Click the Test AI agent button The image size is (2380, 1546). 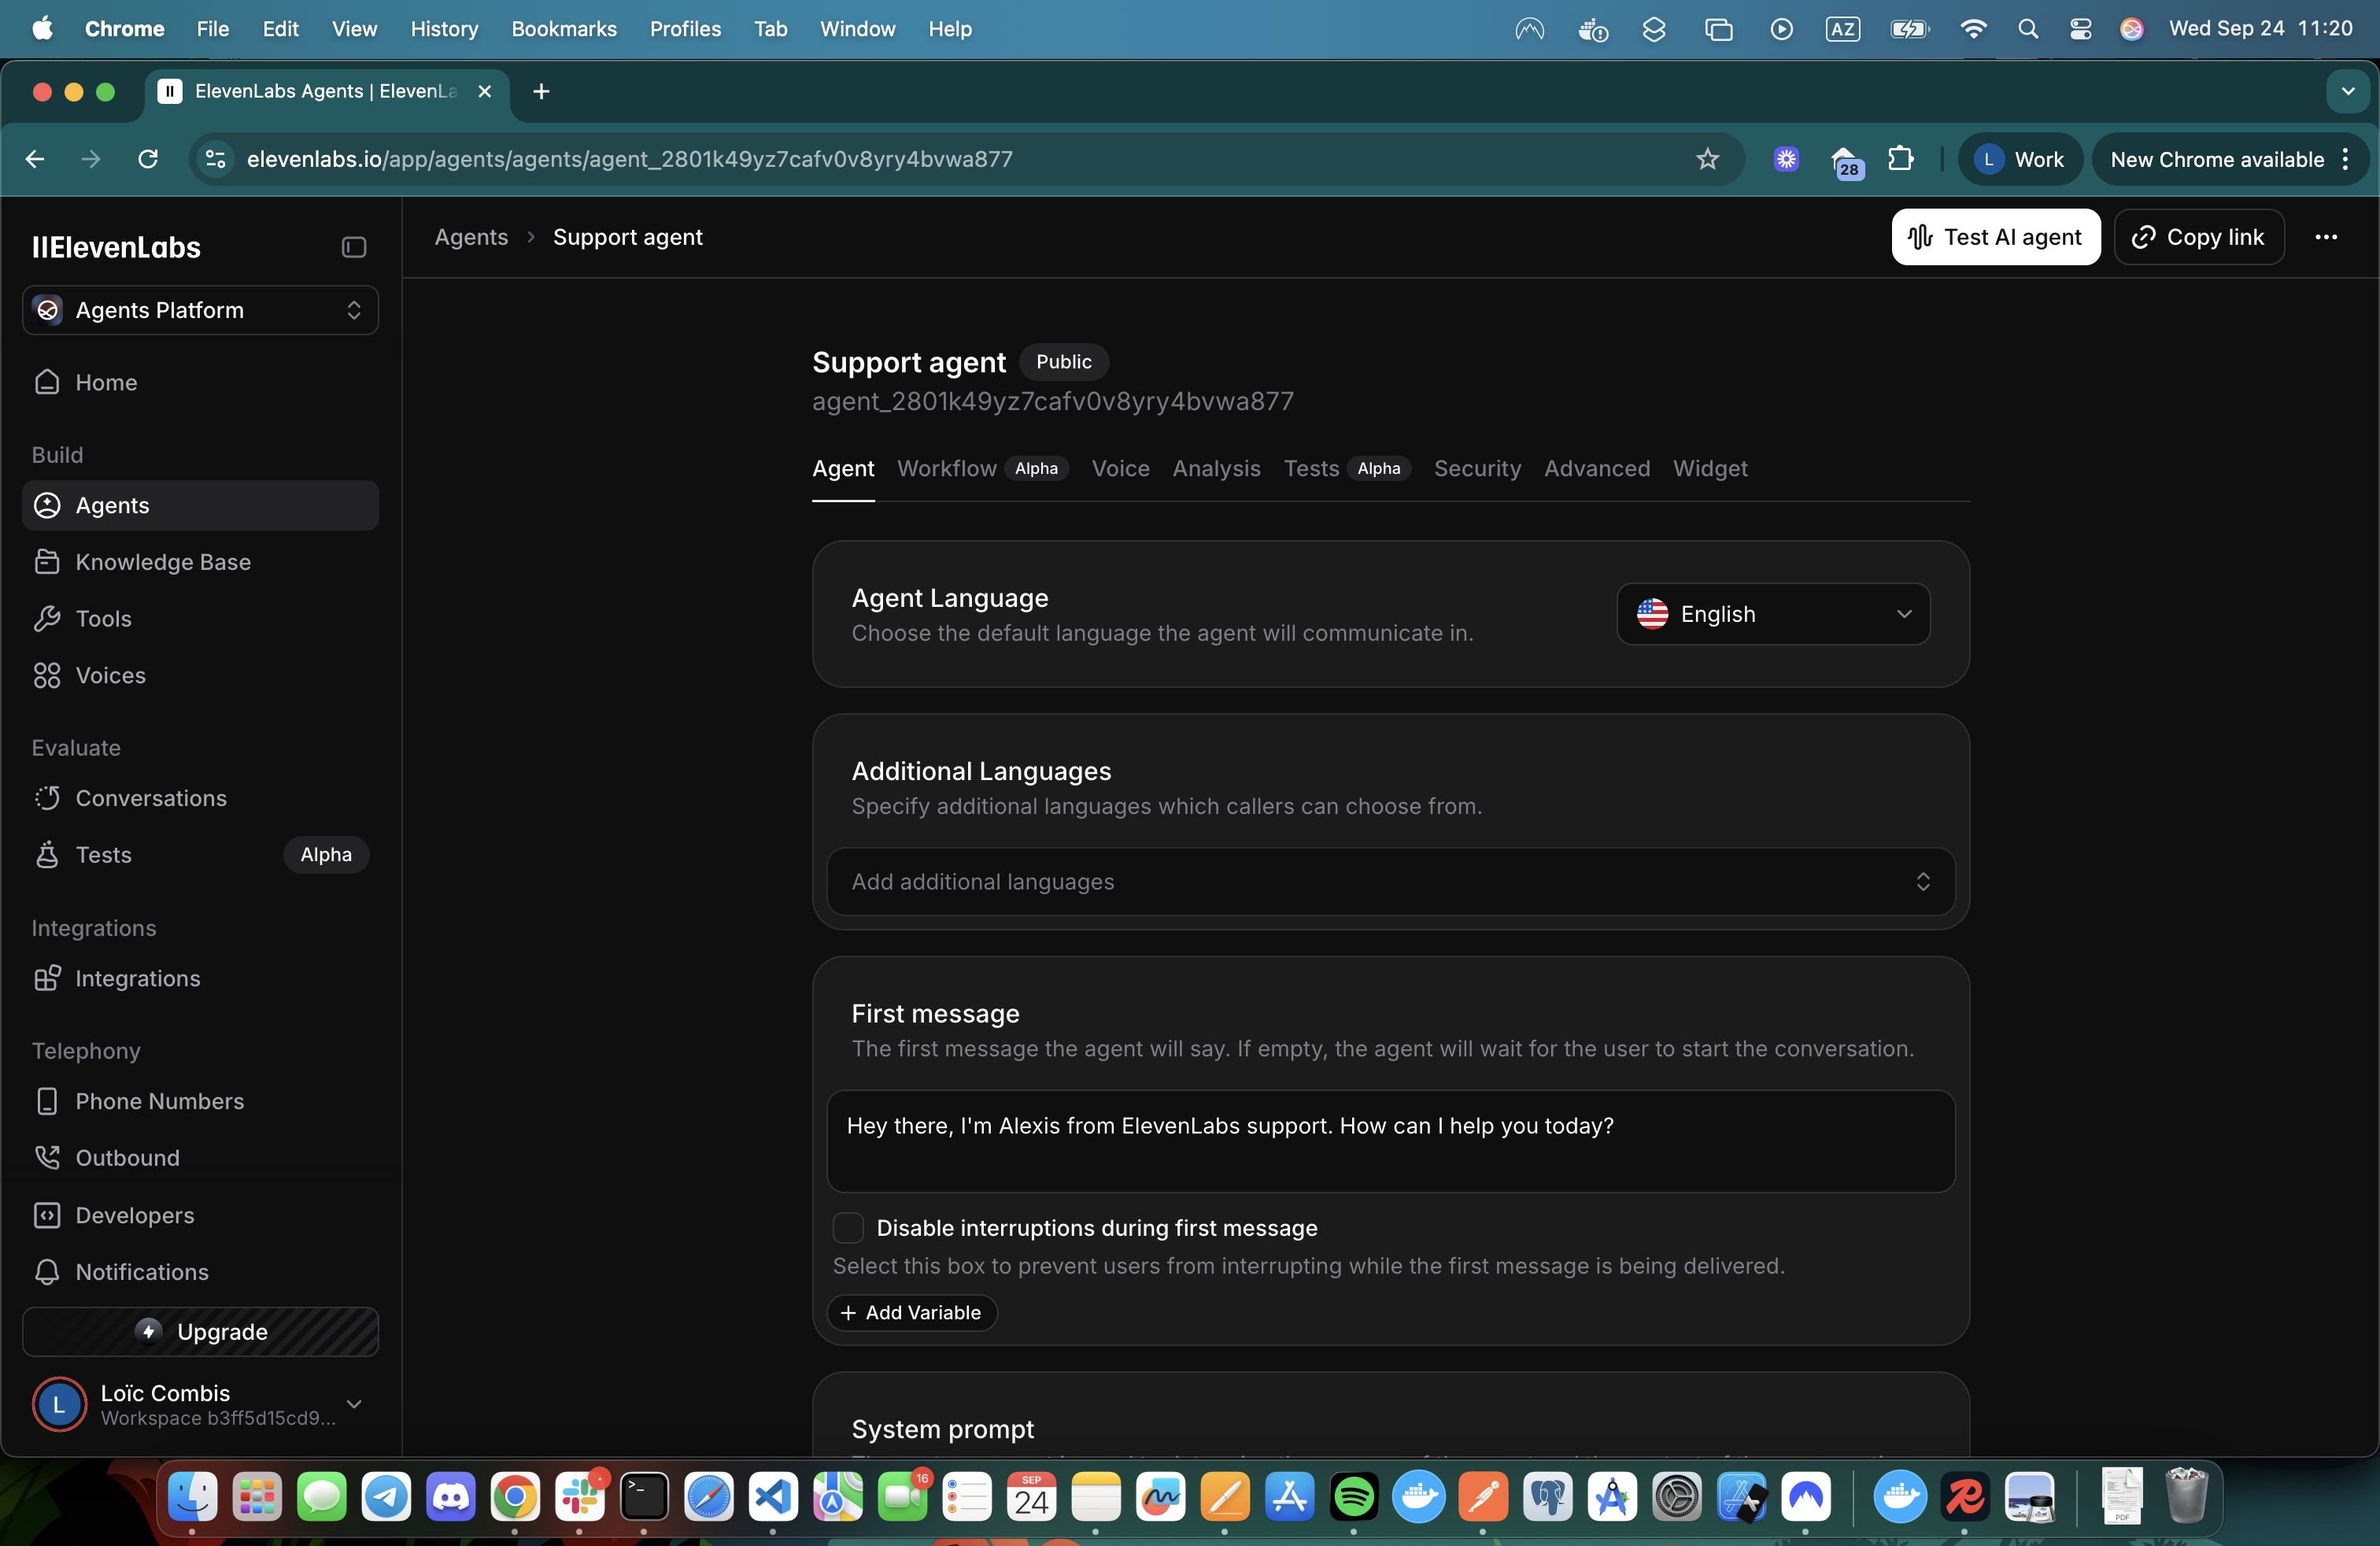coord(1995,237)
